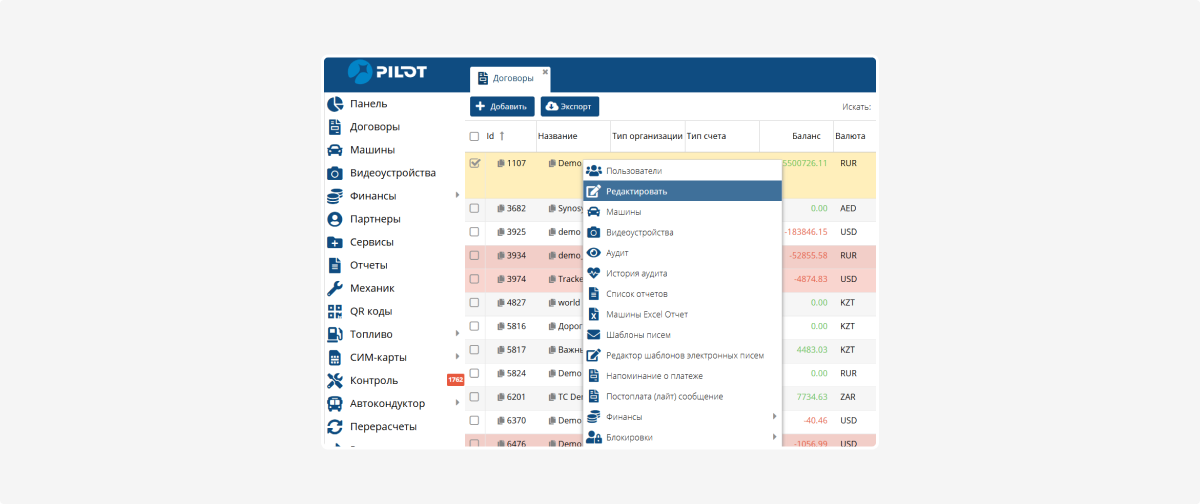Viewport: 1200px width, 504px height.
Task: Click the Добавить button
Action: 502,106
